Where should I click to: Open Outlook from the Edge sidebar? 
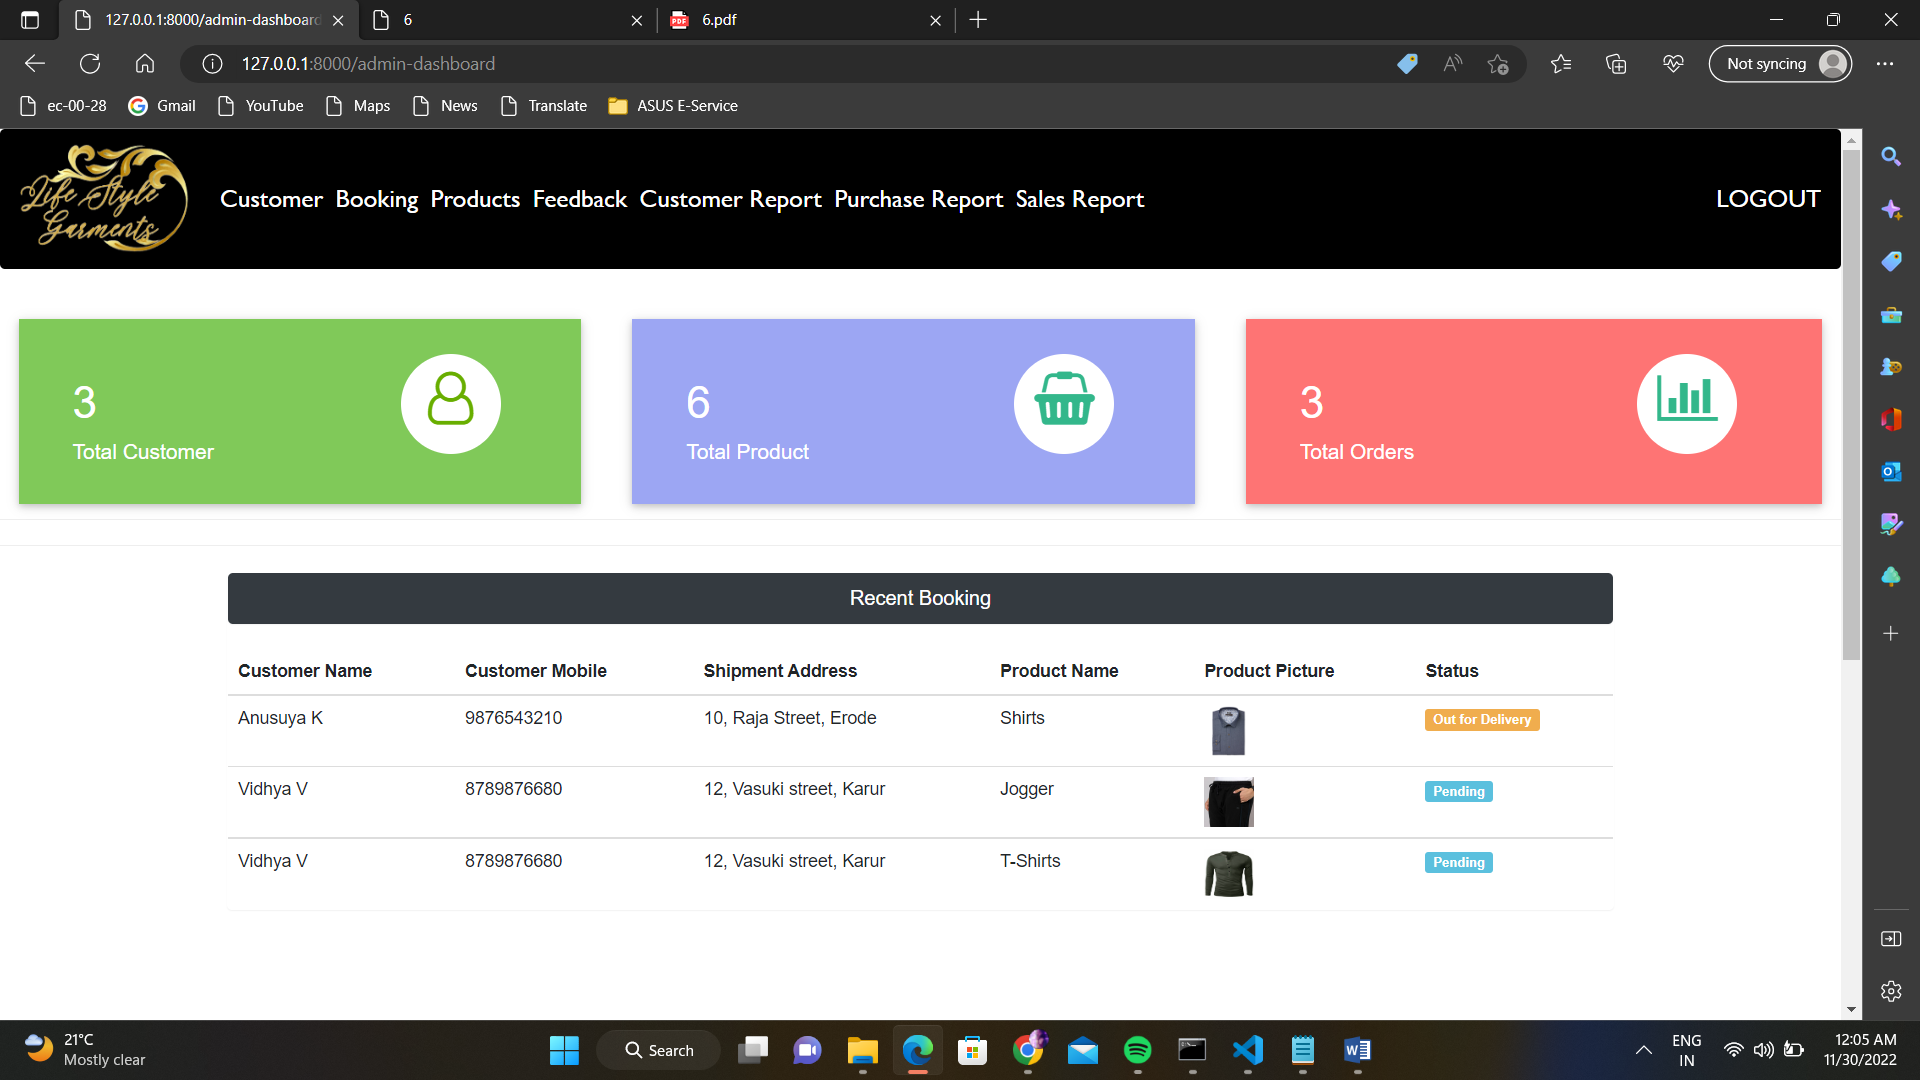pos(1891,471)
